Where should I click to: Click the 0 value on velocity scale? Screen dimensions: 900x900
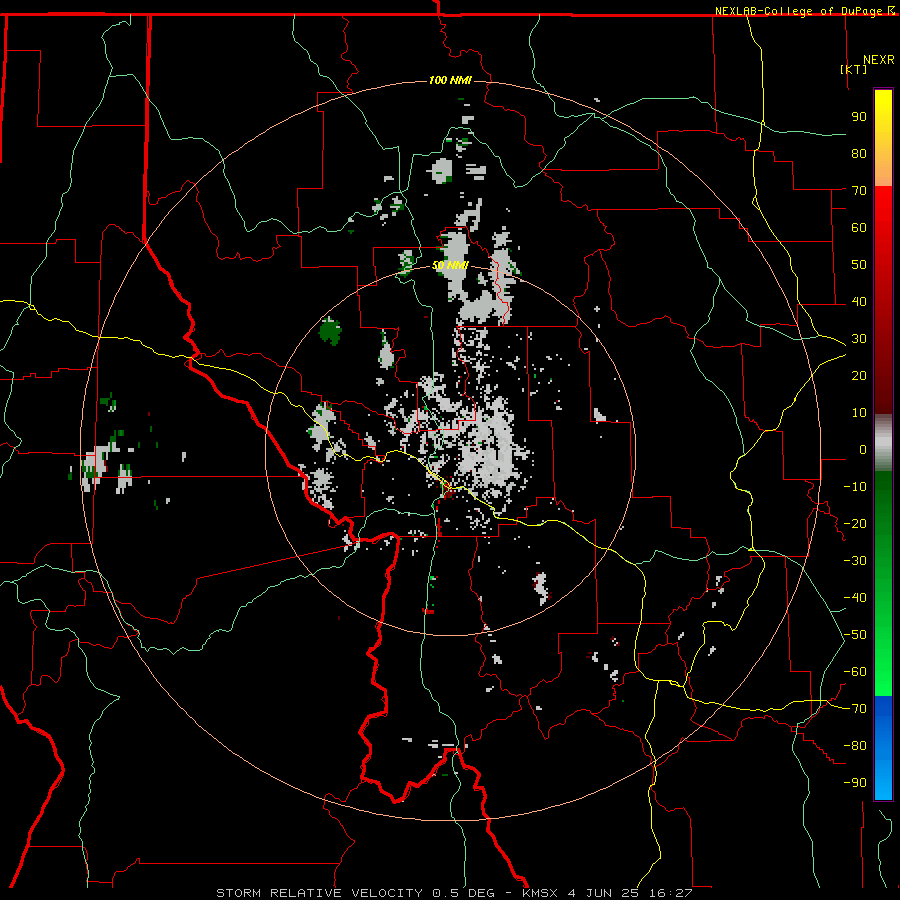click(863, 450)
